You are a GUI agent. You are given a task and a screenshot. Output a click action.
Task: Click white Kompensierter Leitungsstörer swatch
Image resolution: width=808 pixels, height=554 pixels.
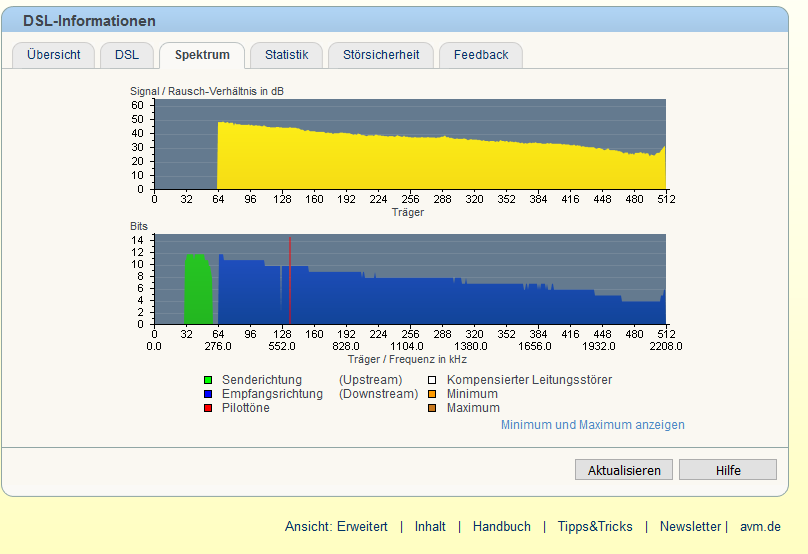(x=432, y=380)
